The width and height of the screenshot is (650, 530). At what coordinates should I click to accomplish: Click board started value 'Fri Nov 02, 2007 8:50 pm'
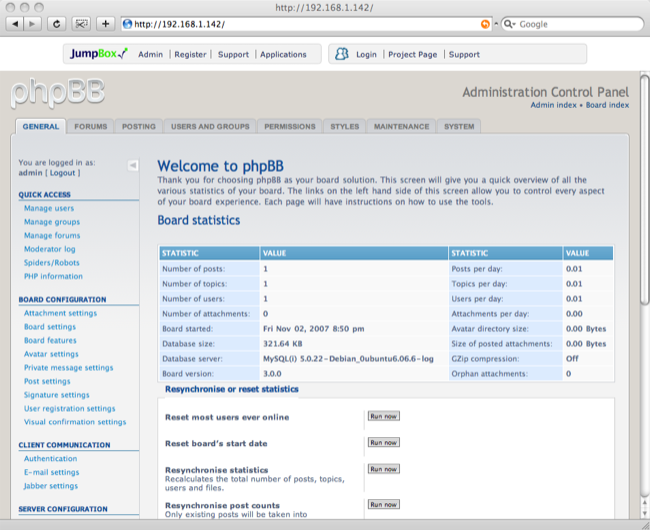[x=314, y=329]
